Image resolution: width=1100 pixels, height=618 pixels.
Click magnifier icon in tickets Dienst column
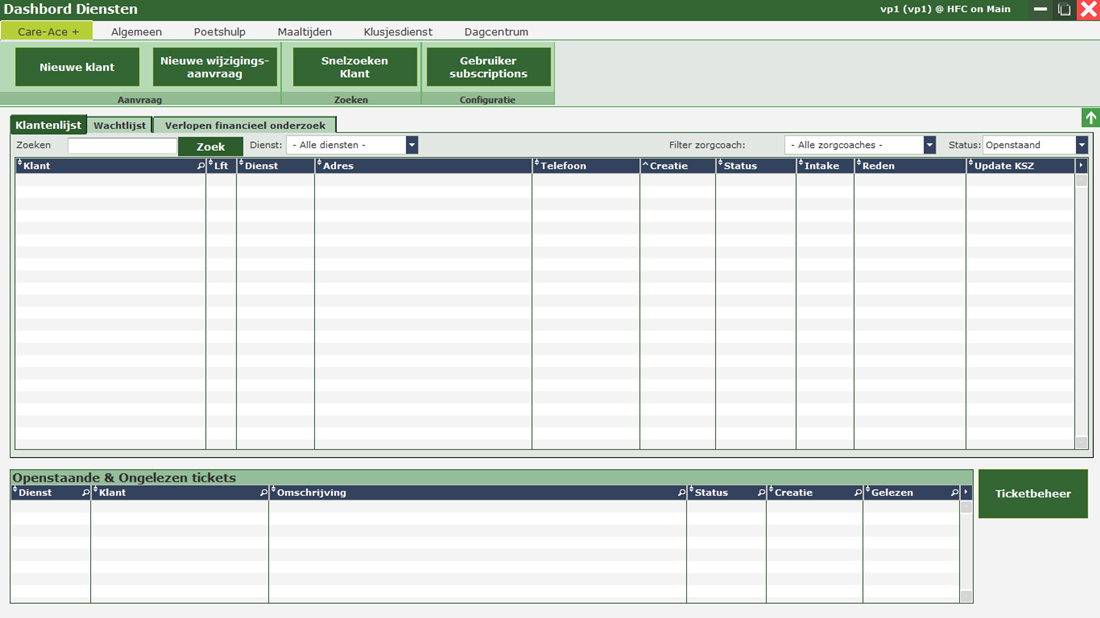(85, 493)
